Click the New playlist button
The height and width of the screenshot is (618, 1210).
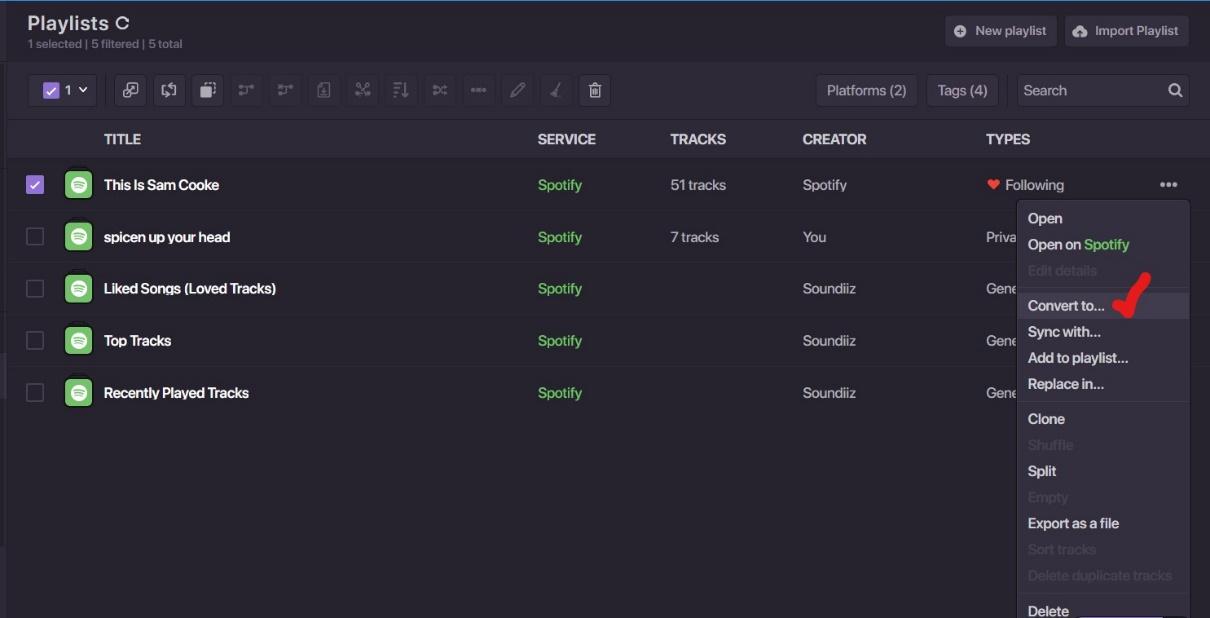[x=999, y=31]
